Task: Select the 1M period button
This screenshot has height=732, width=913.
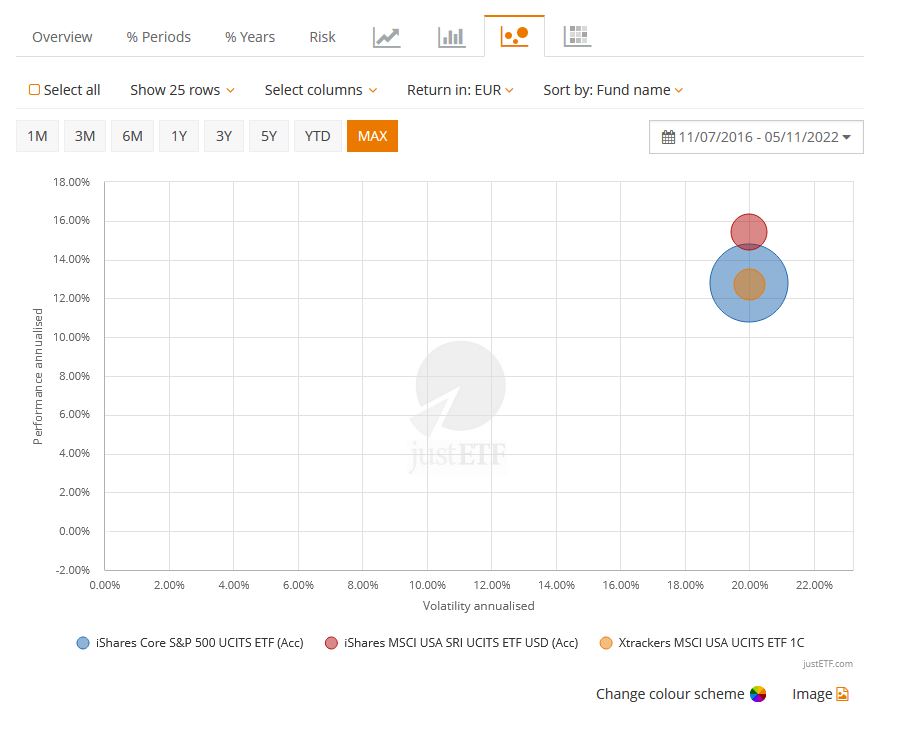Action: coord(37,136)
